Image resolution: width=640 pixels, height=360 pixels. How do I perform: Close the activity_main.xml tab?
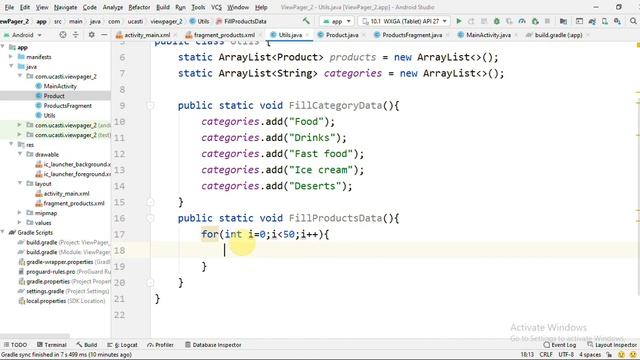tap(175, 35)
